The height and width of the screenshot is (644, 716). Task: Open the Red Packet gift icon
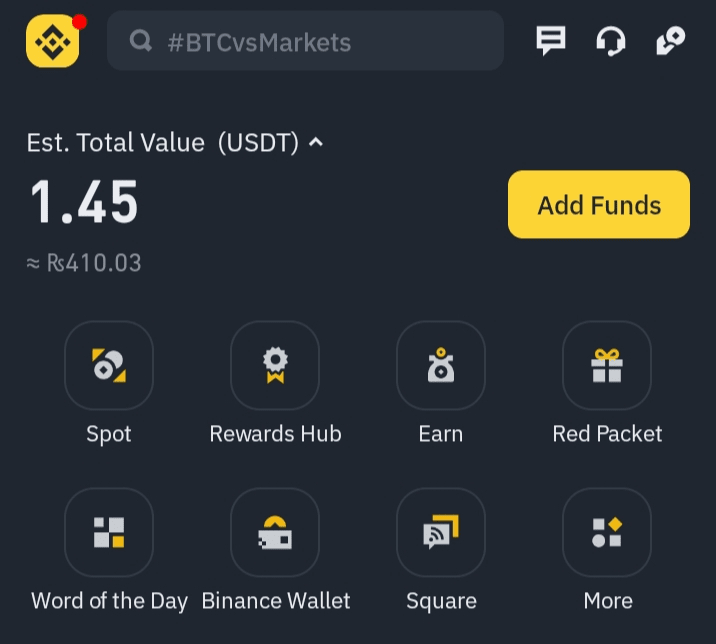pyautogui.click(x=607, y=366)
